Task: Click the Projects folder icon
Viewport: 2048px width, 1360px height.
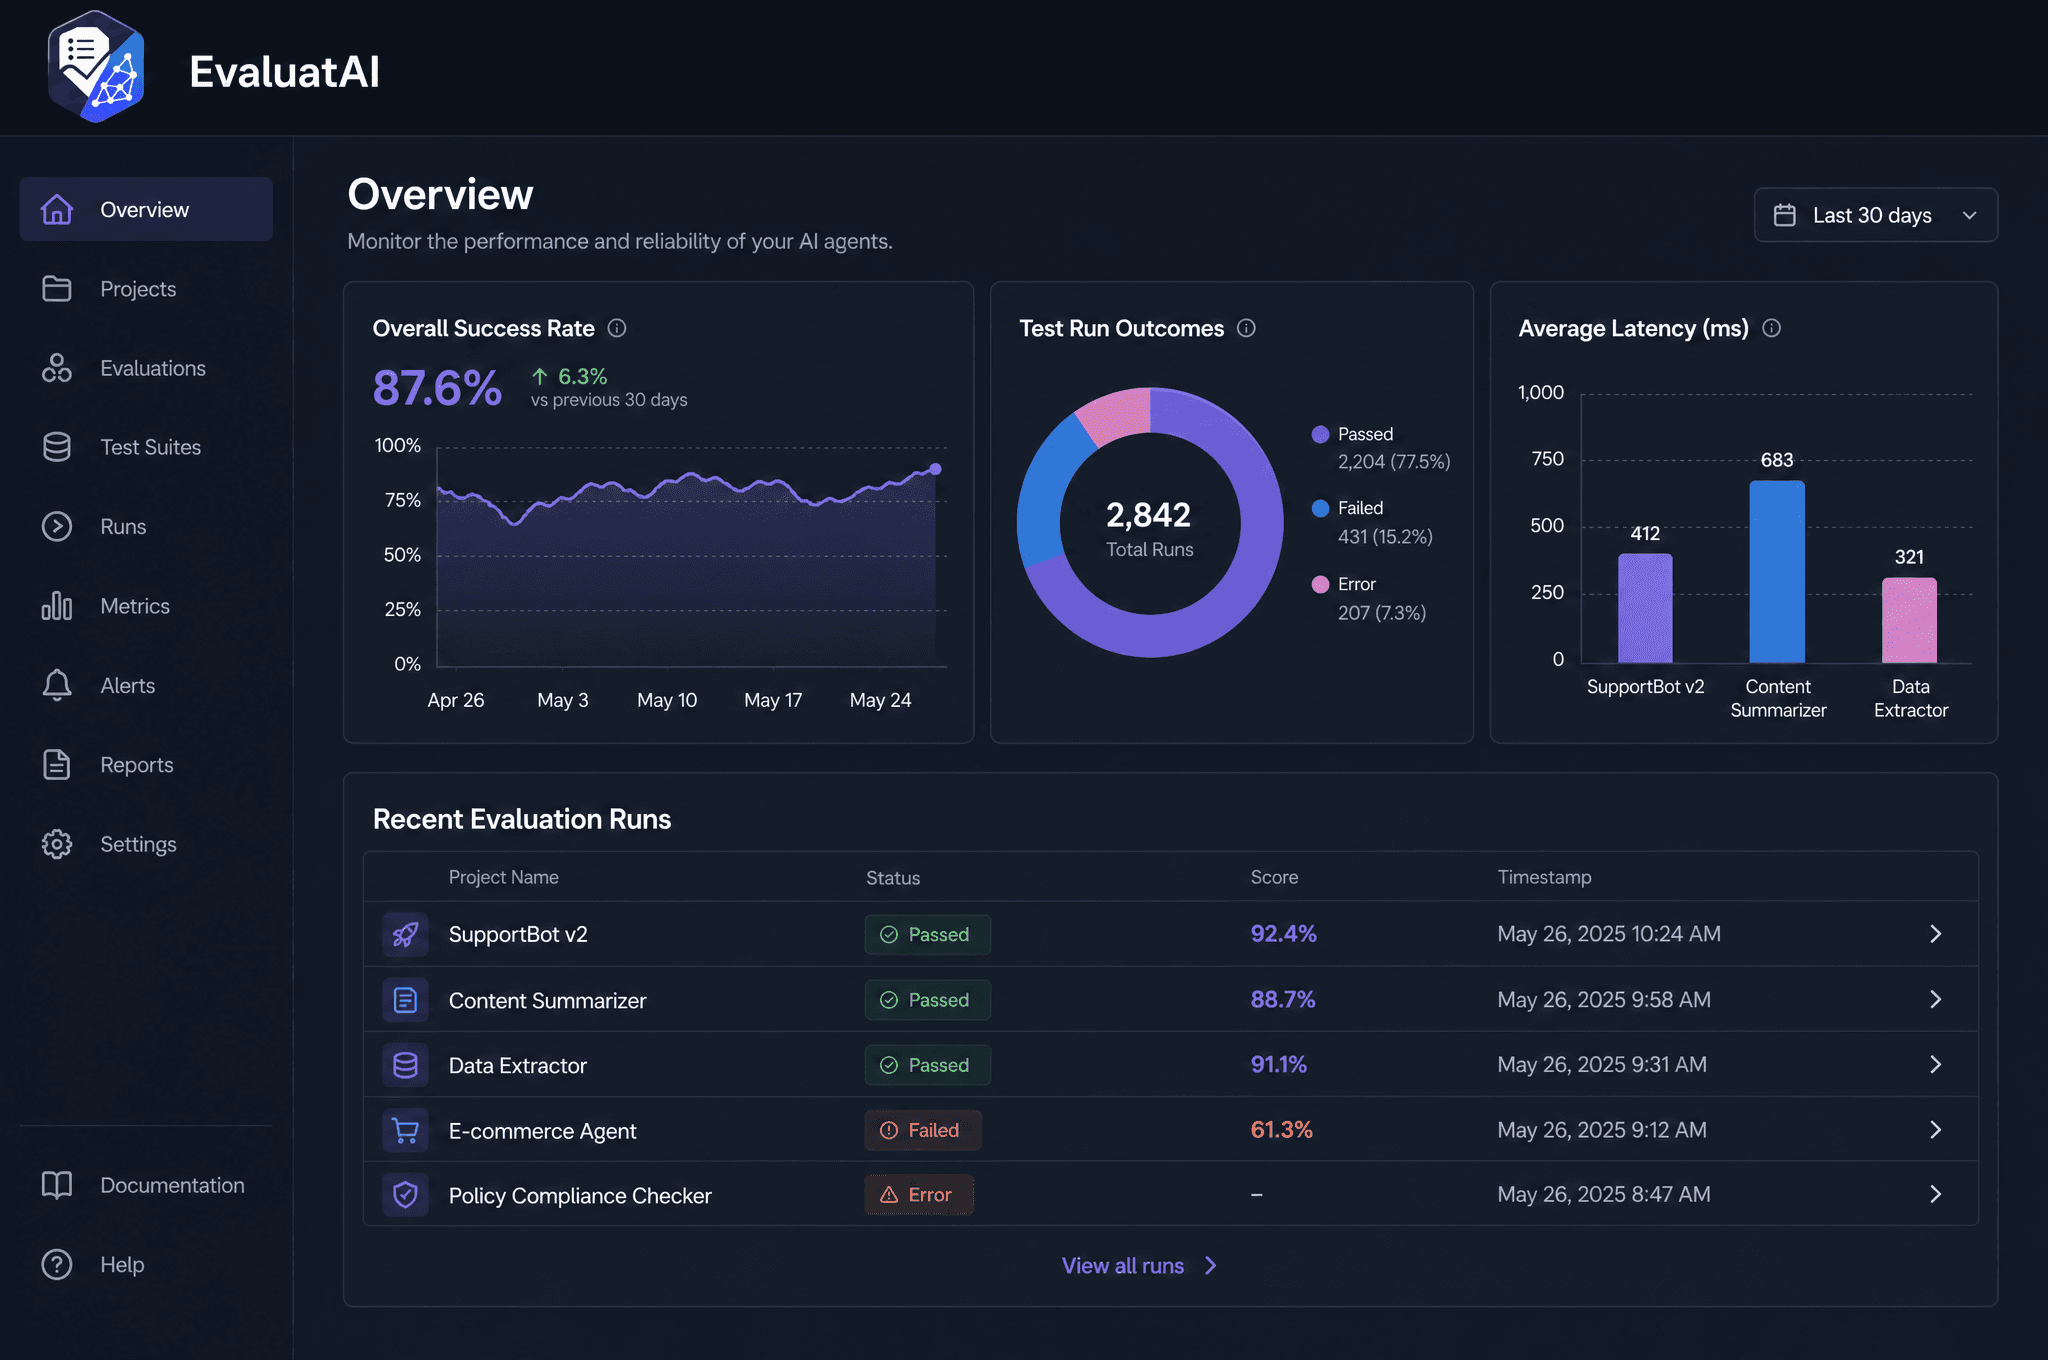Action: (x=57, y=288)
